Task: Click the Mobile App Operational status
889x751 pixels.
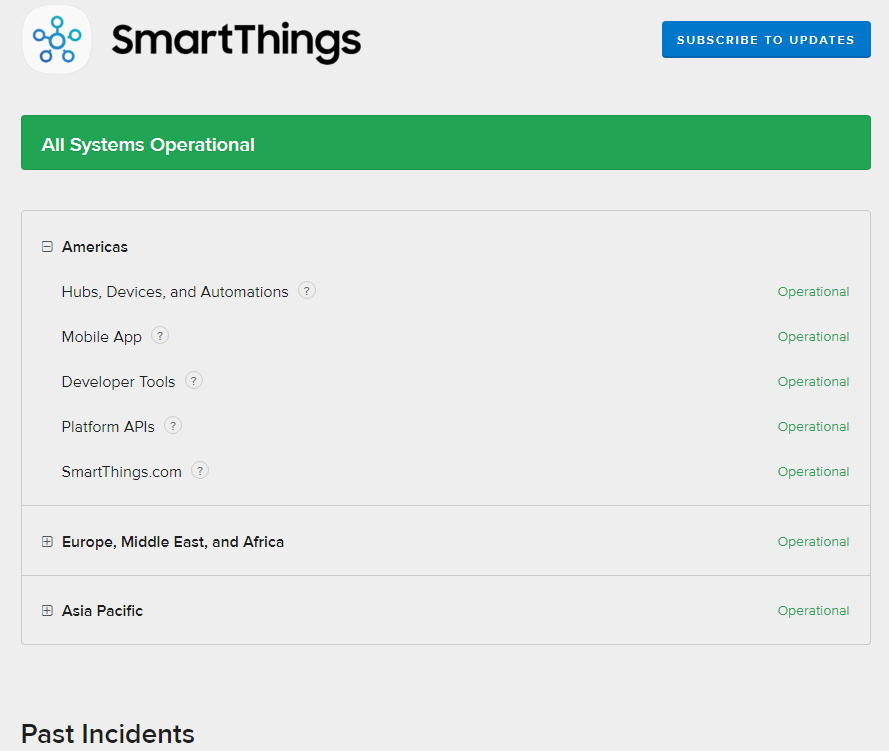Action: [x=813, y=337]
